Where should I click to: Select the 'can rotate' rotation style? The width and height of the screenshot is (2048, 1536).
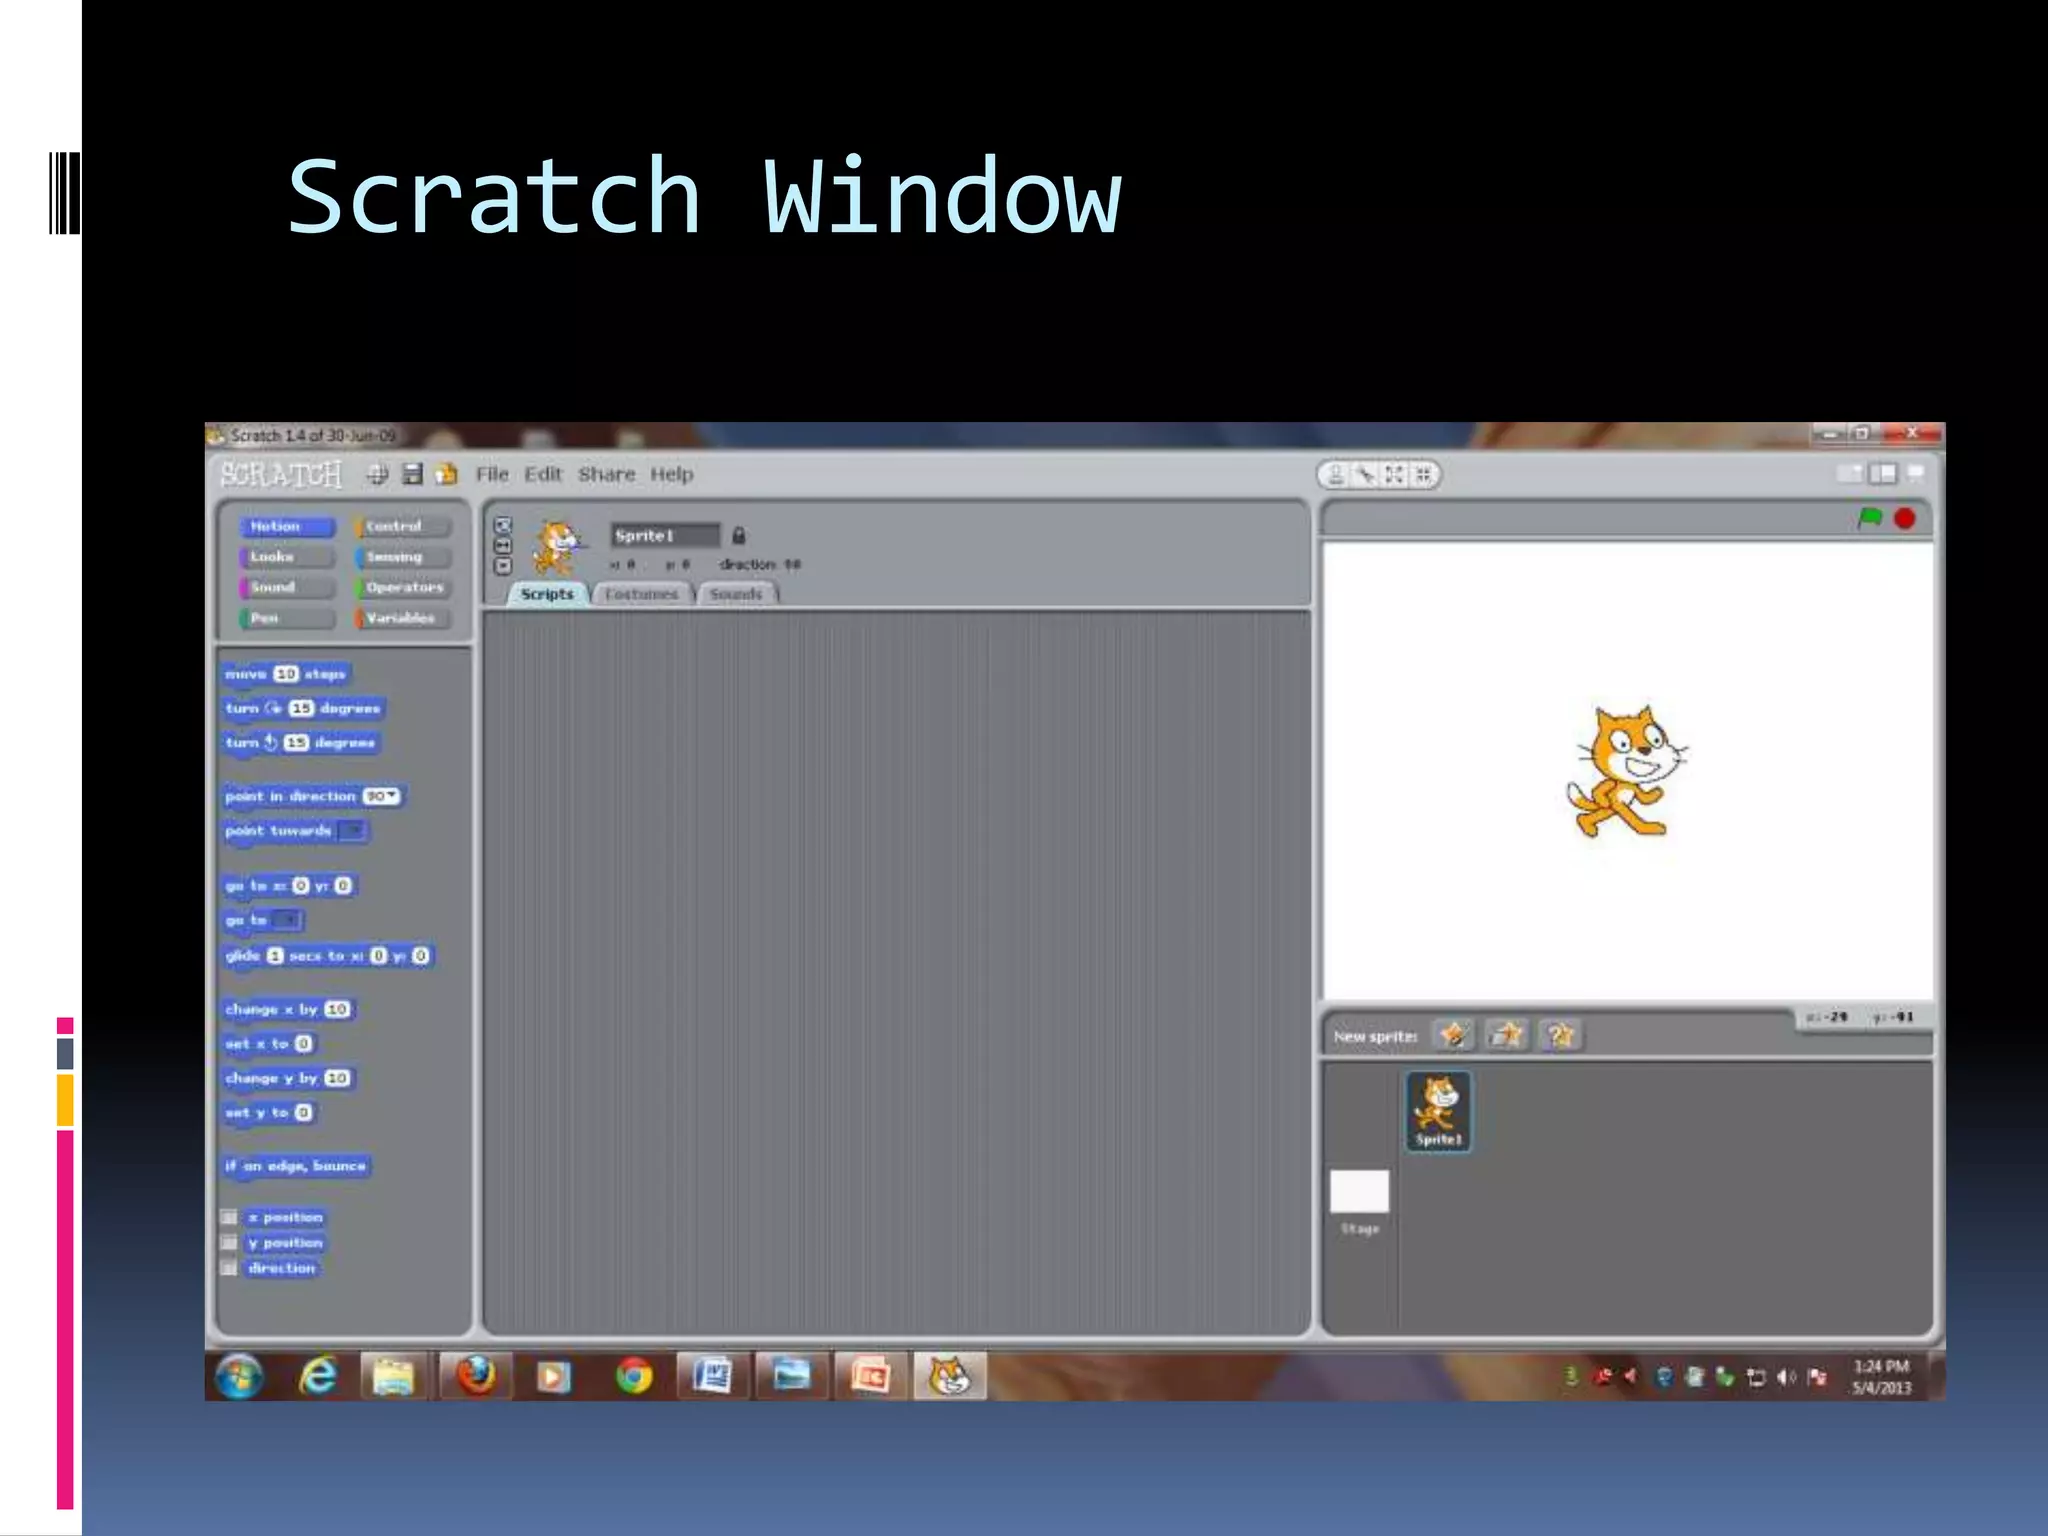point(503,525)
